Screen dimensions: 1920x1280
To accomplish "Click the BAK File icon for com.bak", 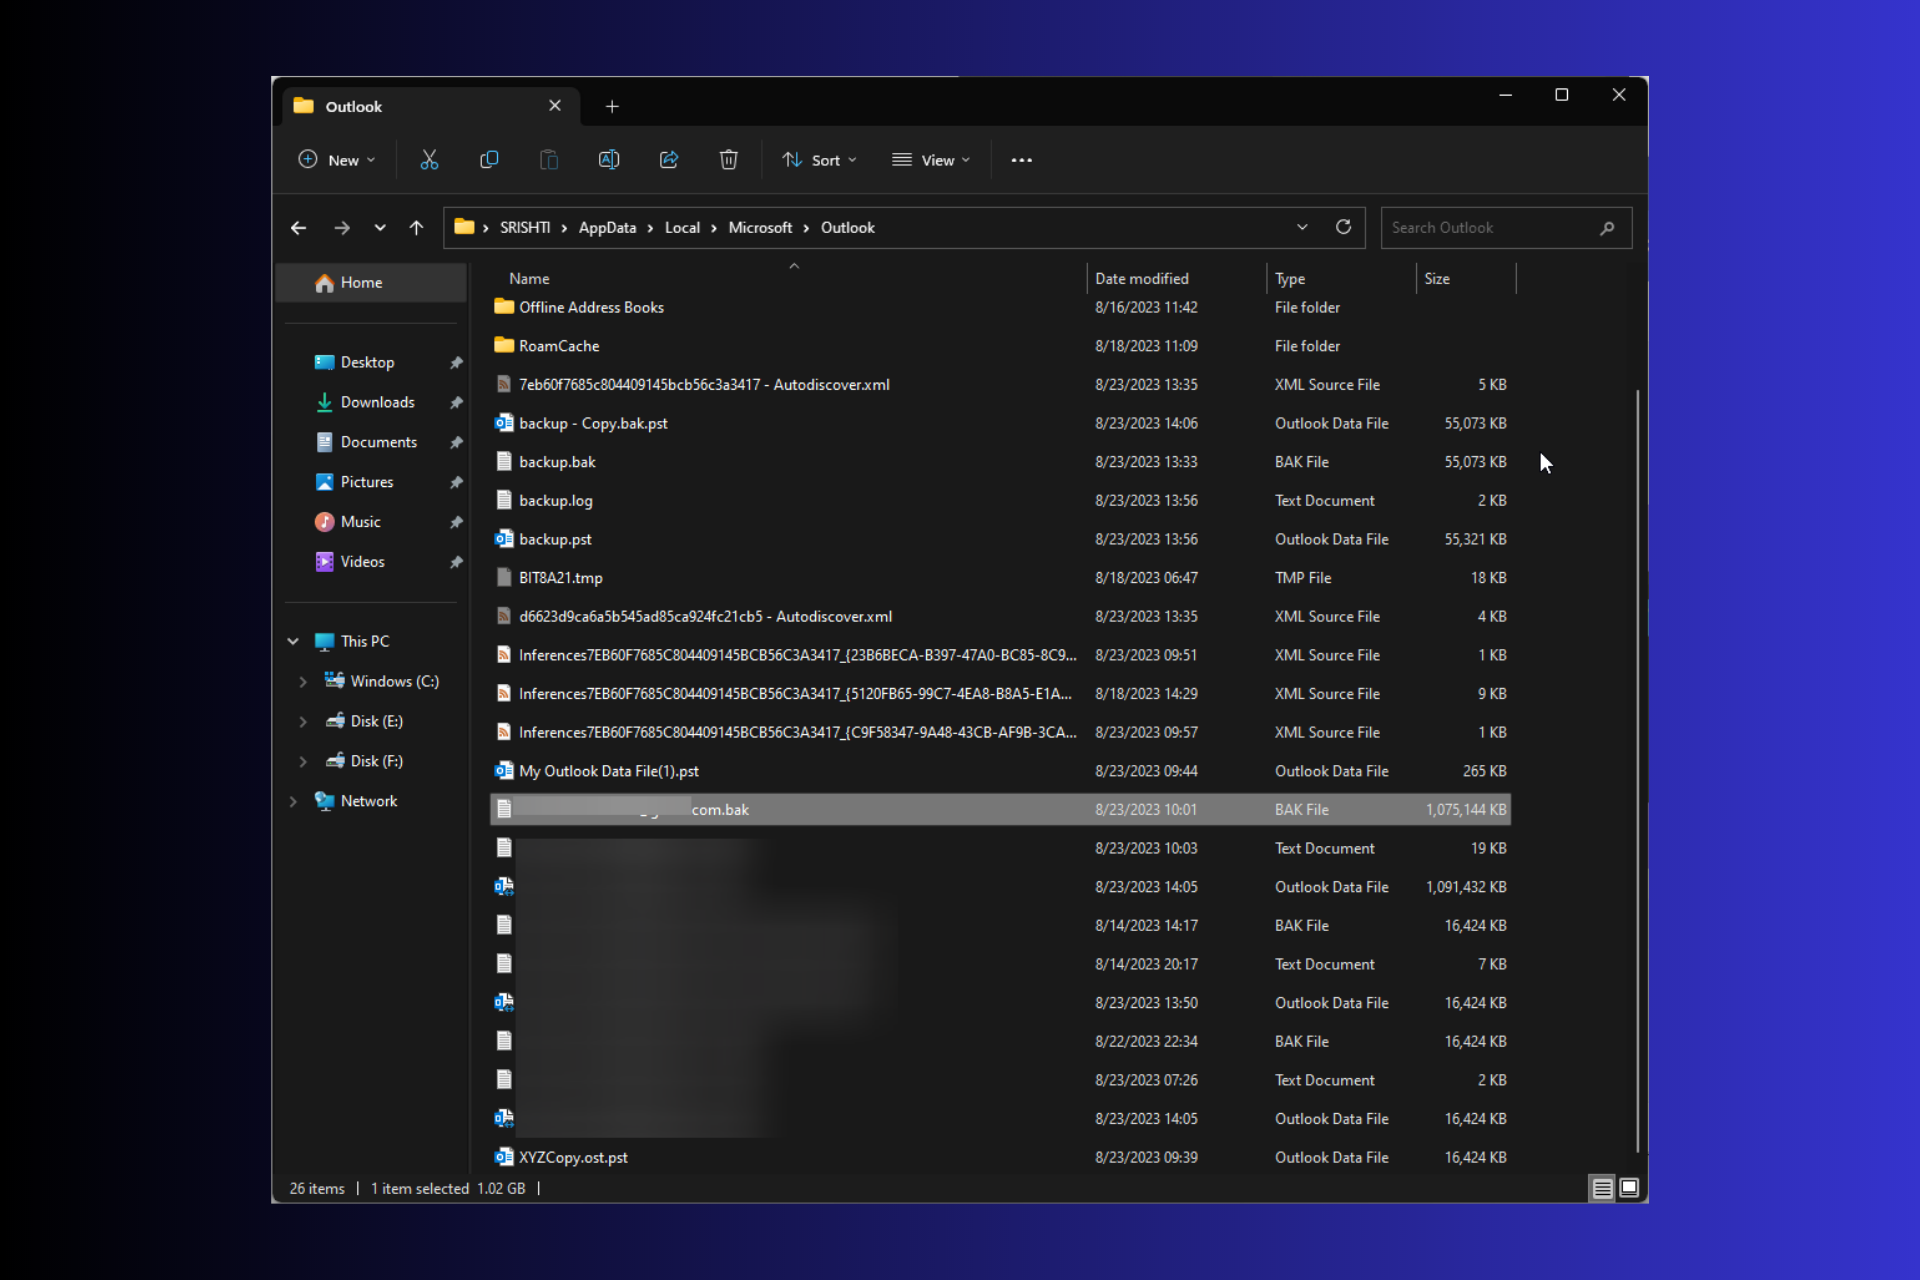I will point(503,809).
